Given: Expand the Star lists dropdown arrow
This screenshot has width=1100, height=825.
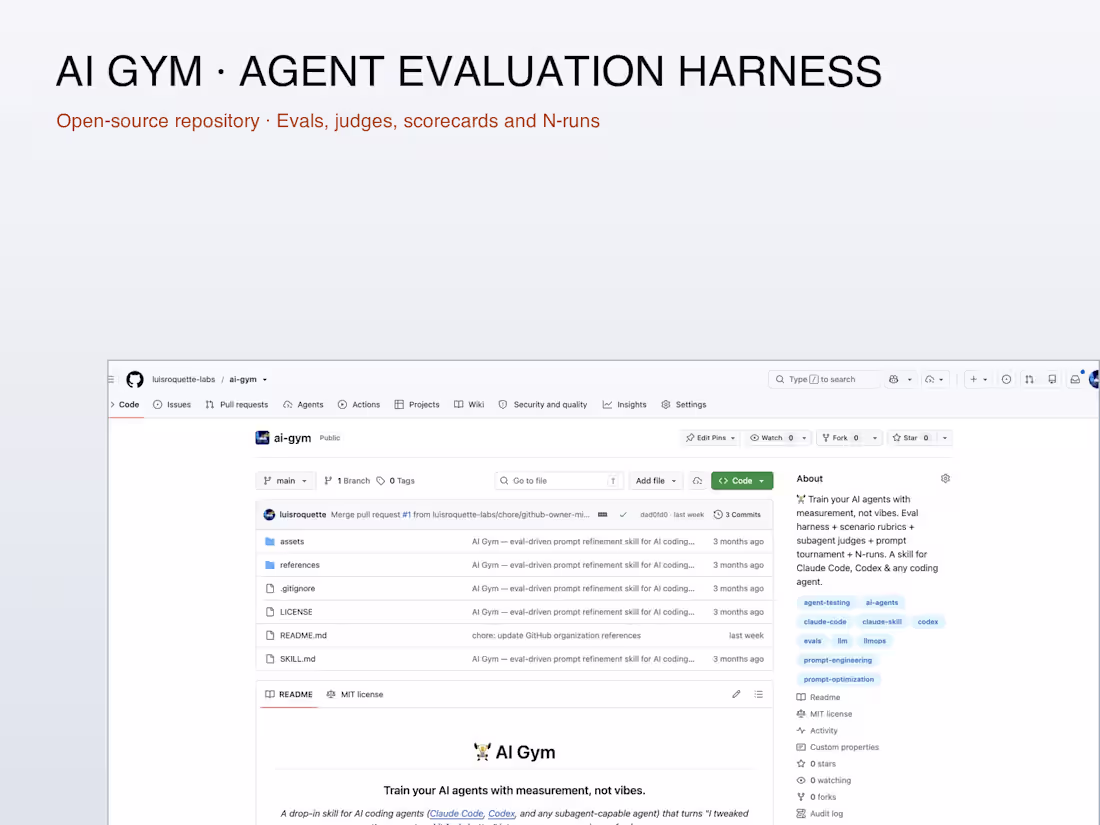Looking at the screenshot, I should (x=944, y=438).
